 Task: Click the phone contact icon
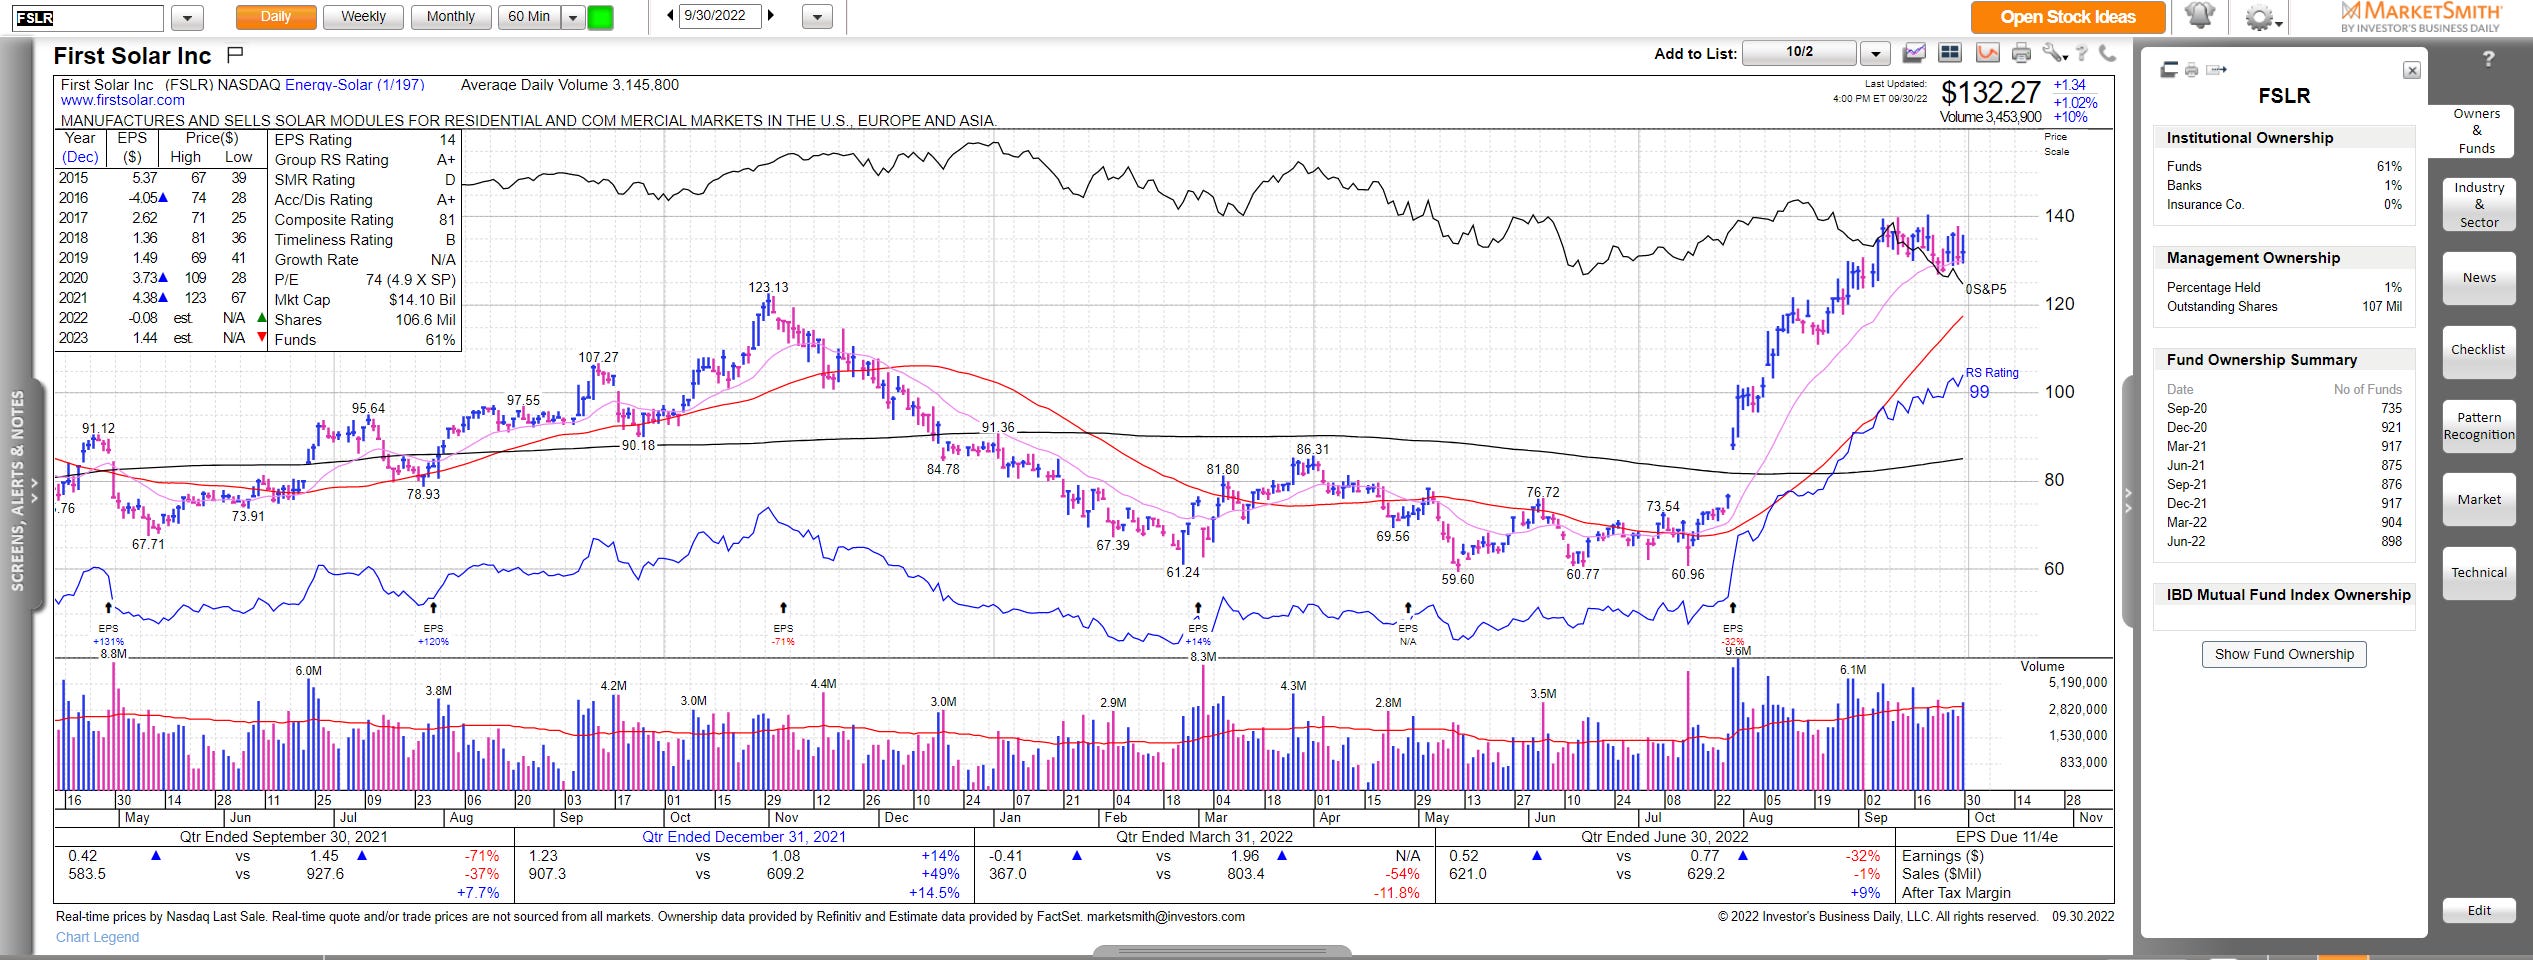coord(2107,53)
